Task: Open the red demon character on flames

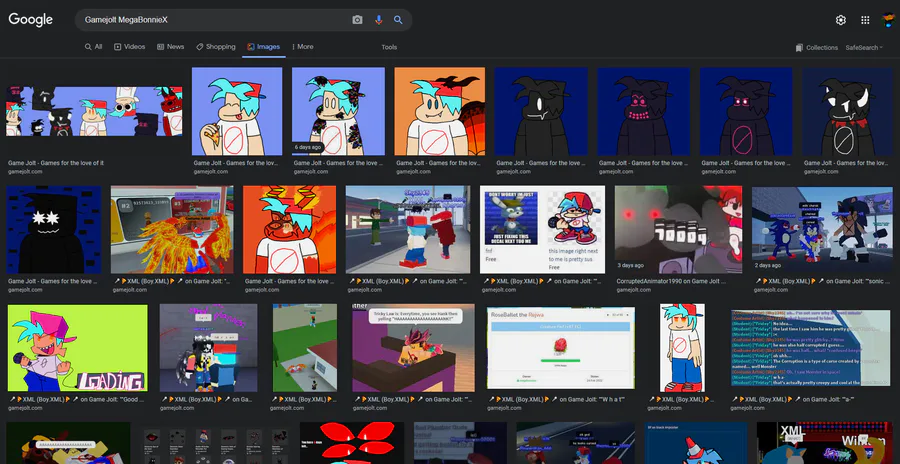Action: click(289, 230)
